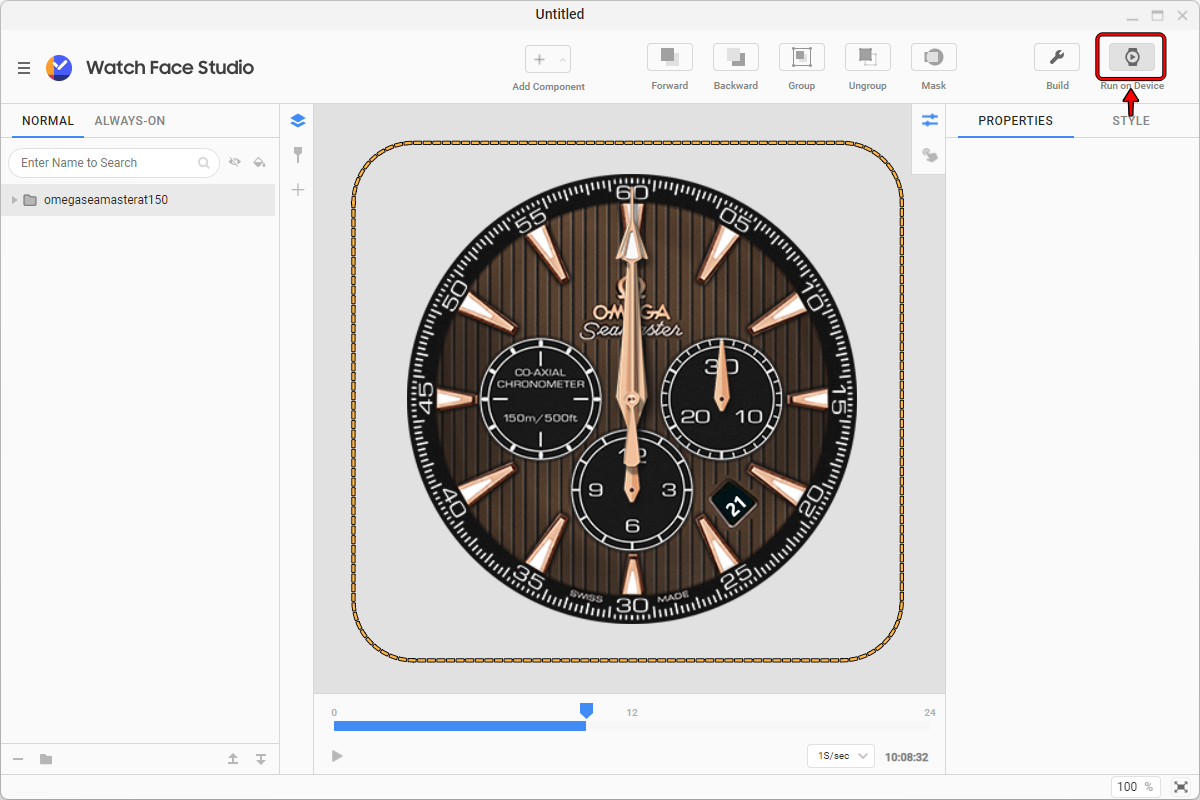Image resolution: width=1200 pixels, height=800 pixels.
Task: Run the watch face on device
Action: pyautogui.click(x=1132, y=57)
